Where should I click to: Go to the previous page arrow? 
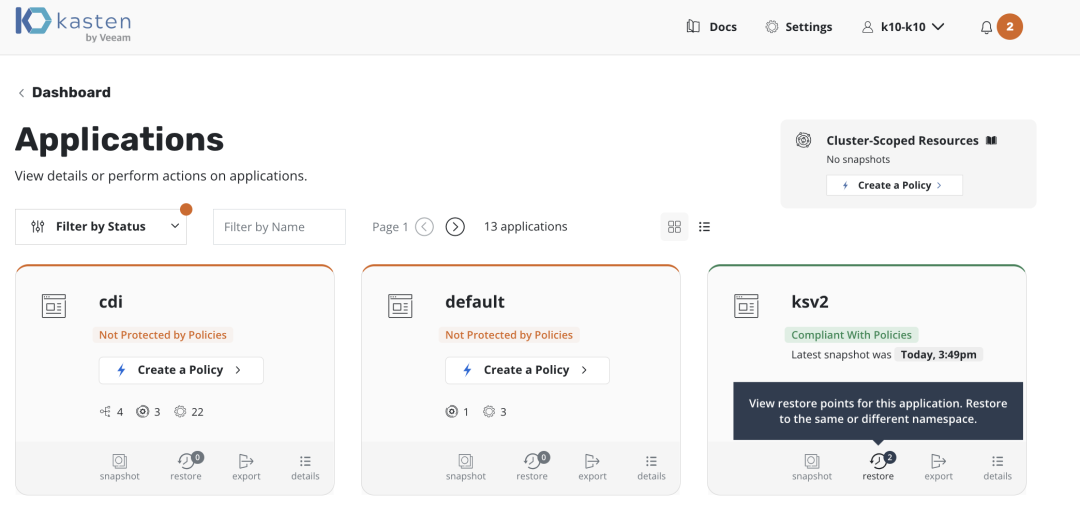(424, 226)
